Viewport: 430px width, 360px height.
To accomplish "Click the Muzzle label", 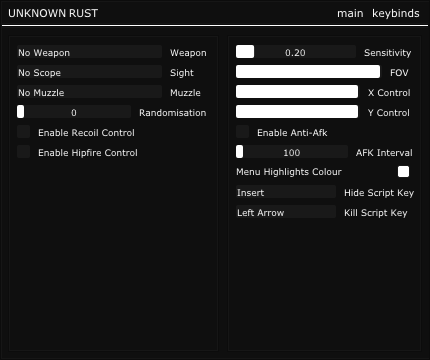I will [x=185, y=93].
